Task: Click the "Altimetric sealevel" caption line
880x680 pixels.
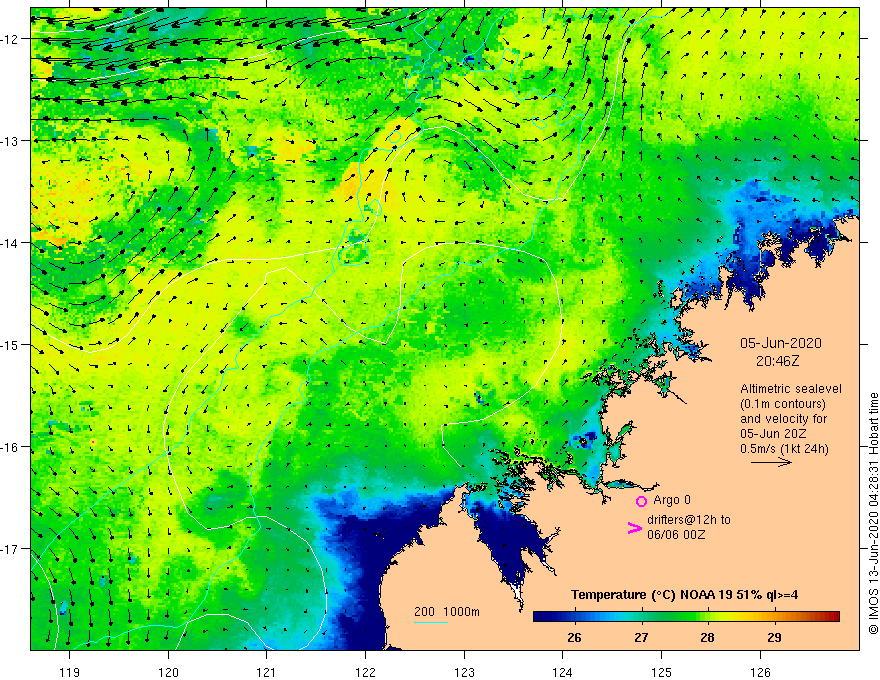Action: (x=791, y=389)
